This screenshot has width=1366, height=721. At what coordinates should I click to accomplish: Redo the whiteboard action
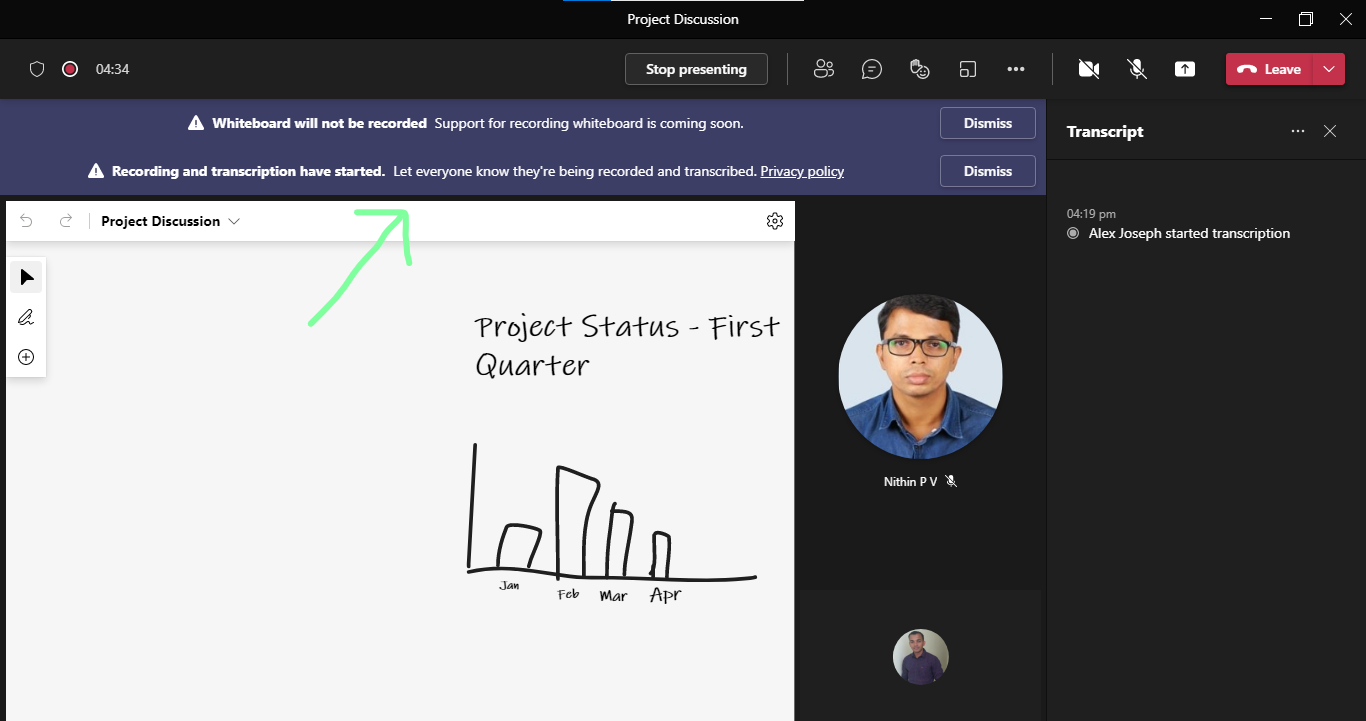click(x=66, y=221)
